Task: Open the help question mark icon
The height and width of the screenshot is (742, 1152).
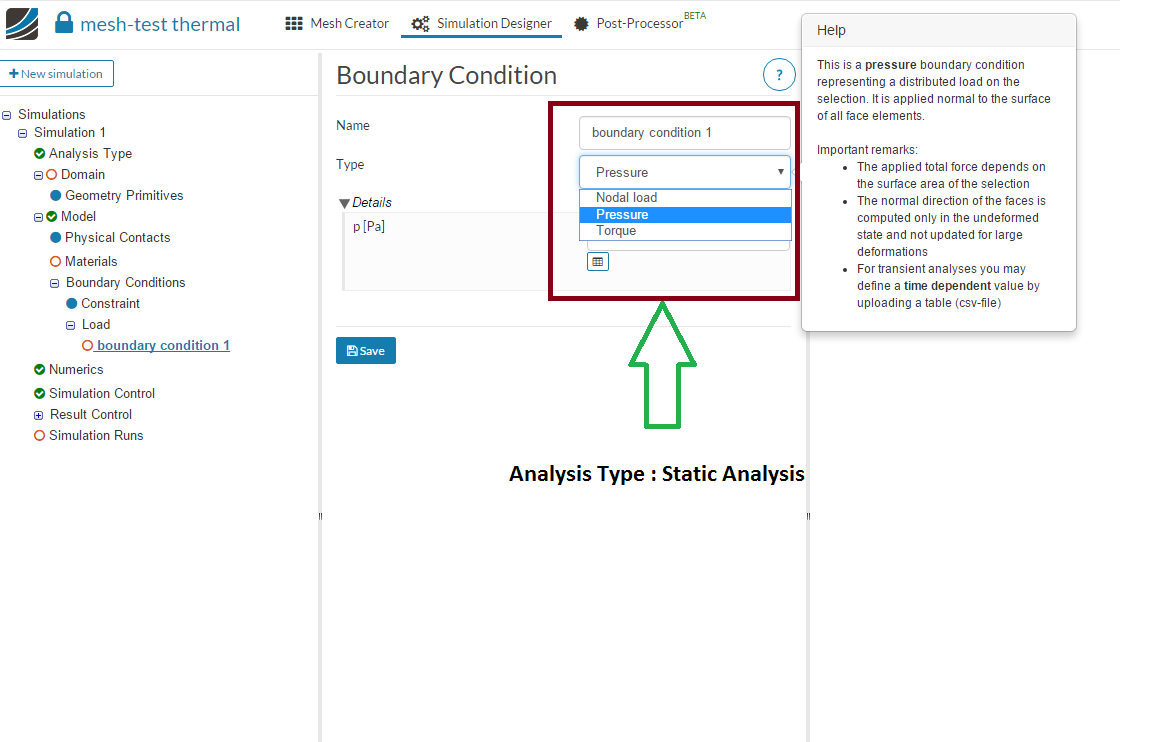Action: [x=779, y=75]
